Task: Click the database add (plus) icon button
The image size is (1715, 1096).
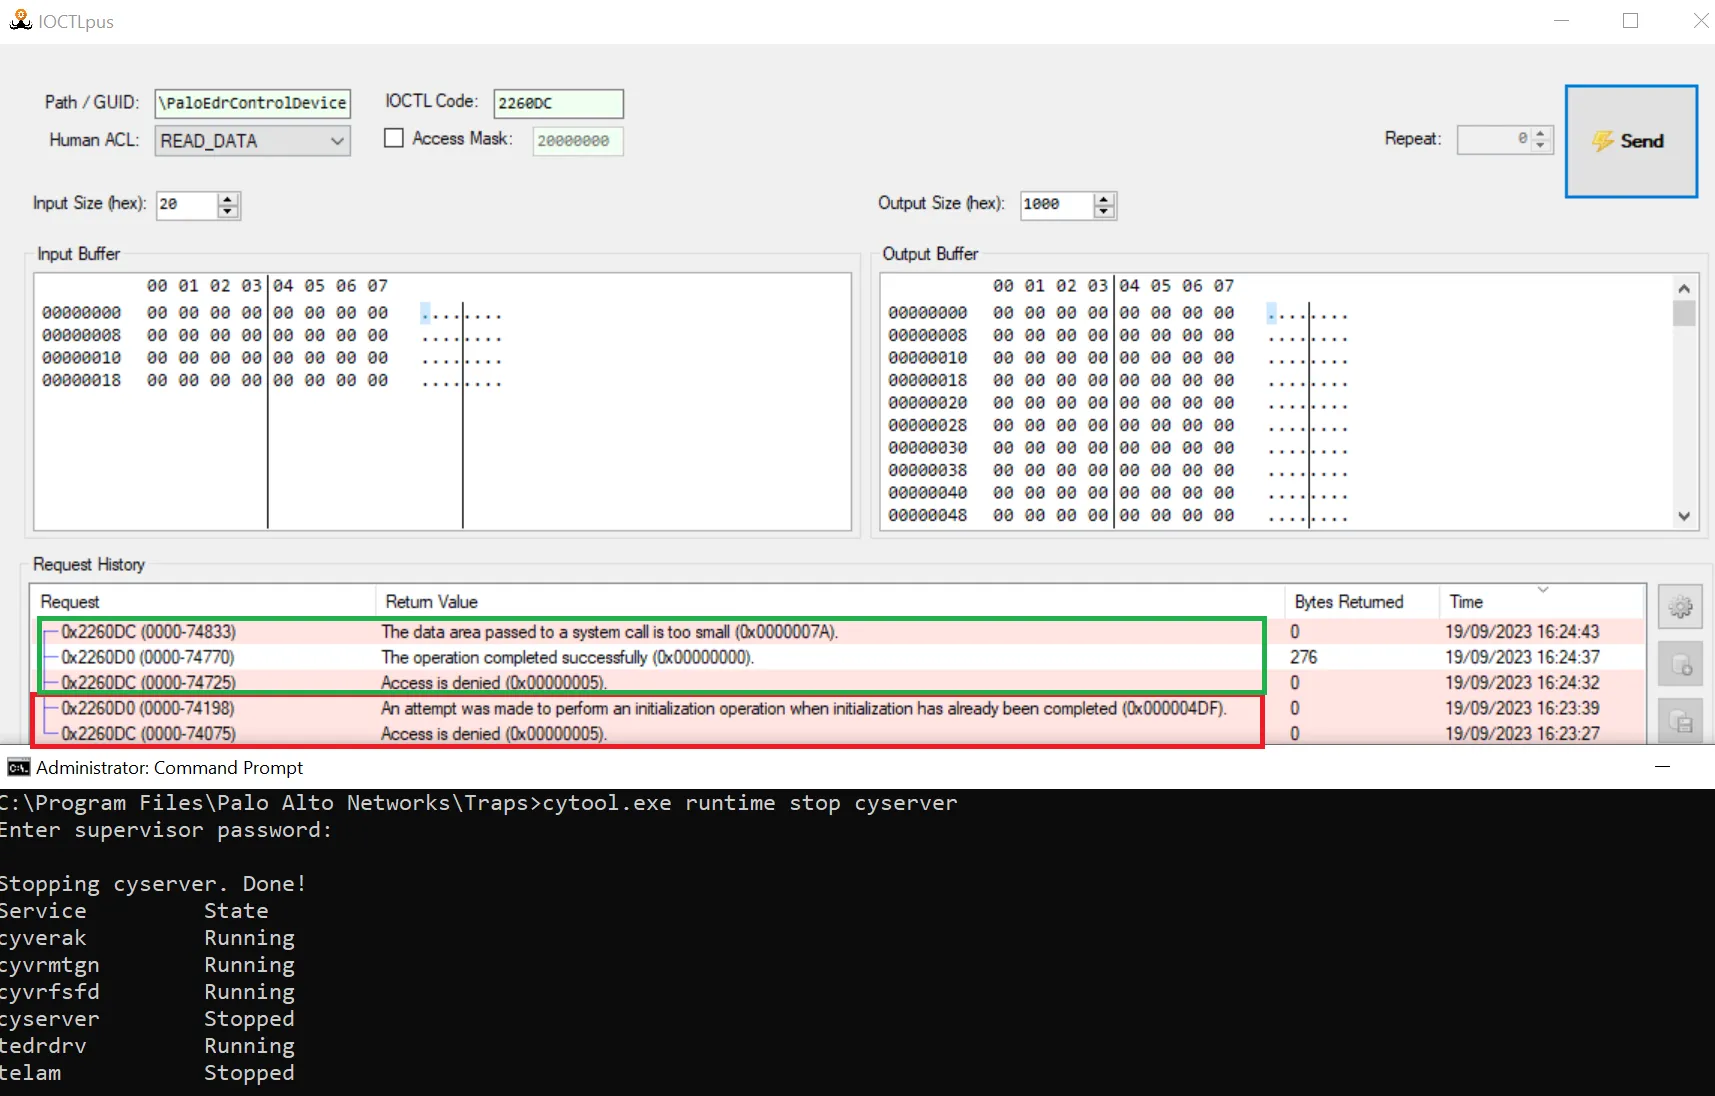Action: pos(1680,665)
